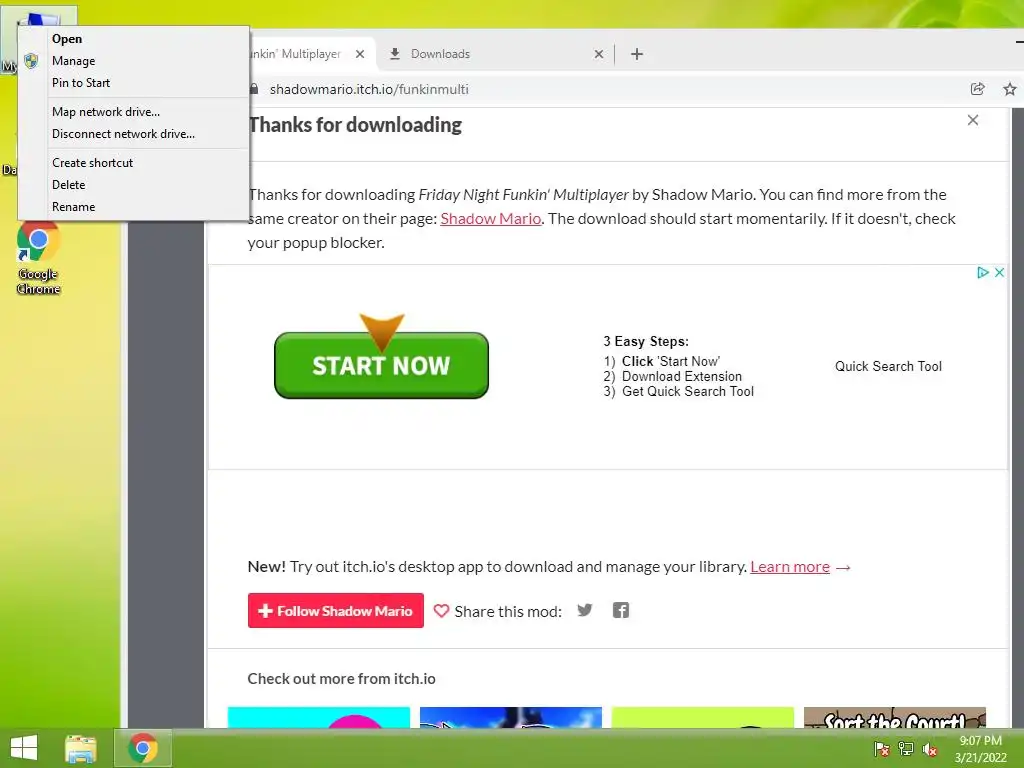Image resolution: width=1024 pixels, height=768 pixels.
Task: Open a new Chrome tab
Action: tap(637, 54)
